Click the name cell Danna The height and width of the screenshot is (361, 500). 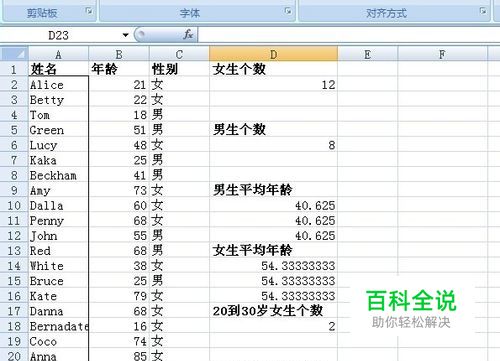(x=58, y=311)
